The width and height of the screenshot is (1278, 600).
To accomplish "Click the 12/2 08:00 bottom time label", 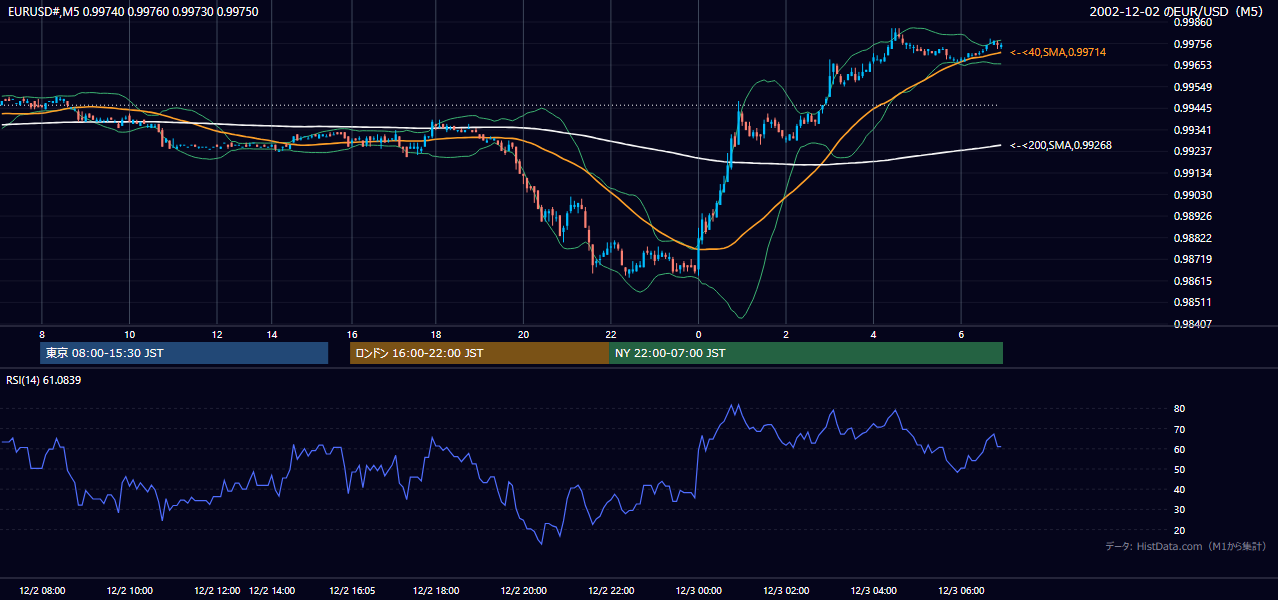I will (x=42, y=591).
